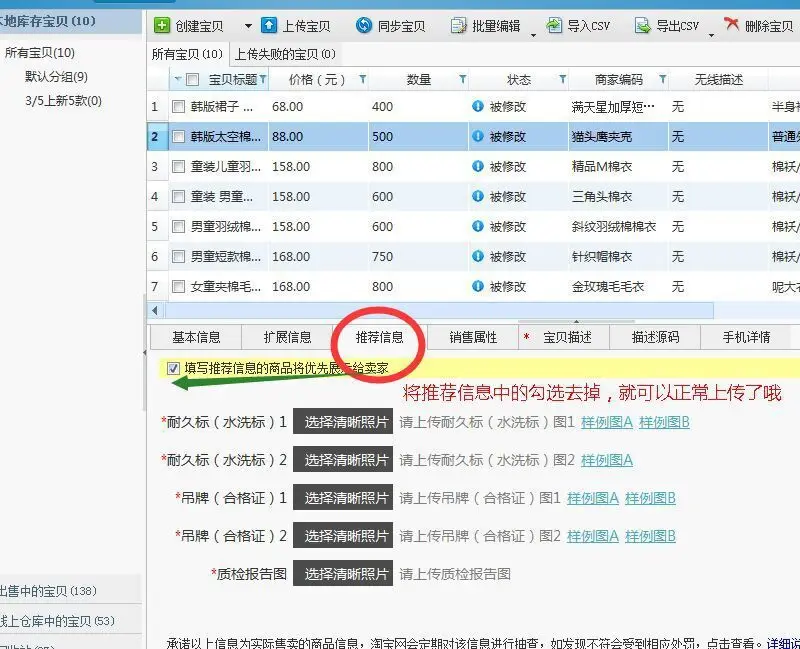Open the dropdown arrow after 批量编辑
Screen dimensions: 800x649
pyautogui.click(x=533, y=35)
